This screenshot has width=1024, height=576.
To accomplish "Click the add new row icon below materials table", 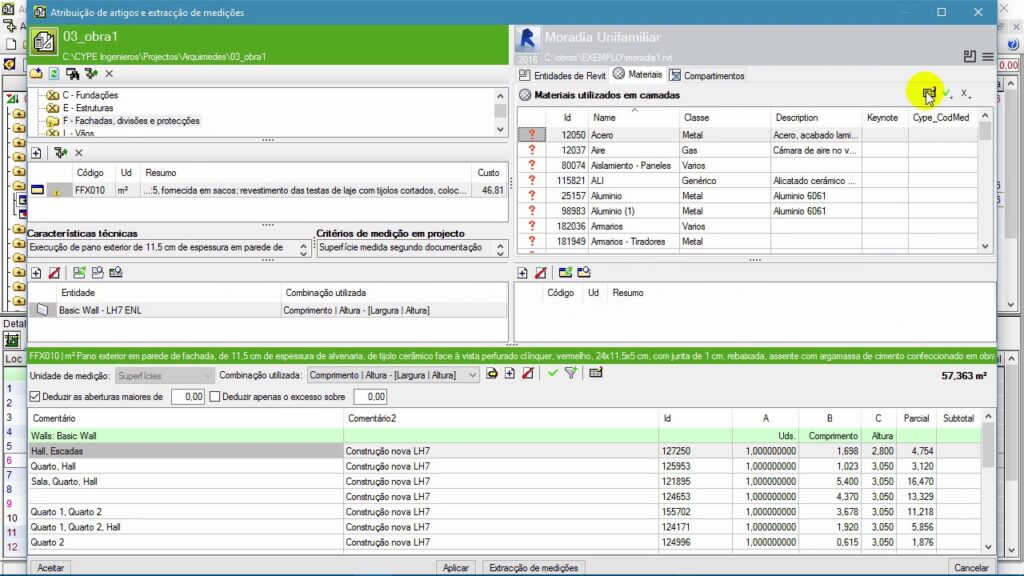I will [523, 272].
